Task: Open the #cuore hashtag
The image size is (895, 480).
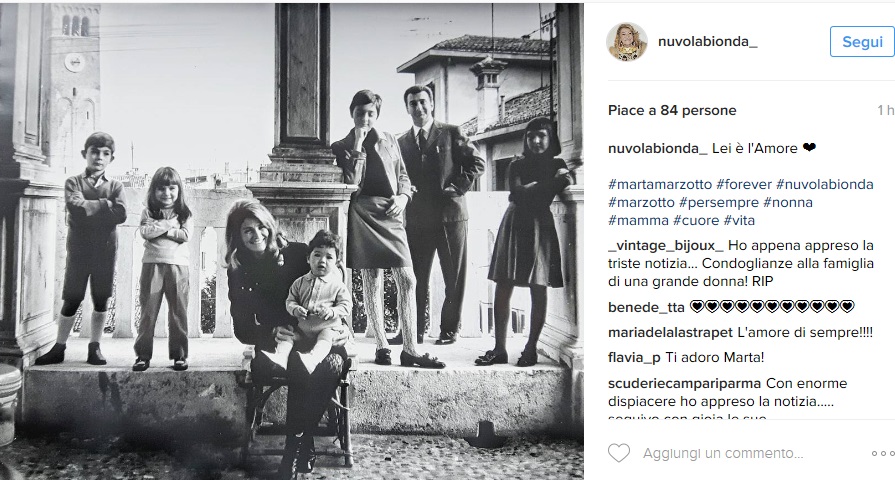Action: pyautogui.click(x=696, y=220)
